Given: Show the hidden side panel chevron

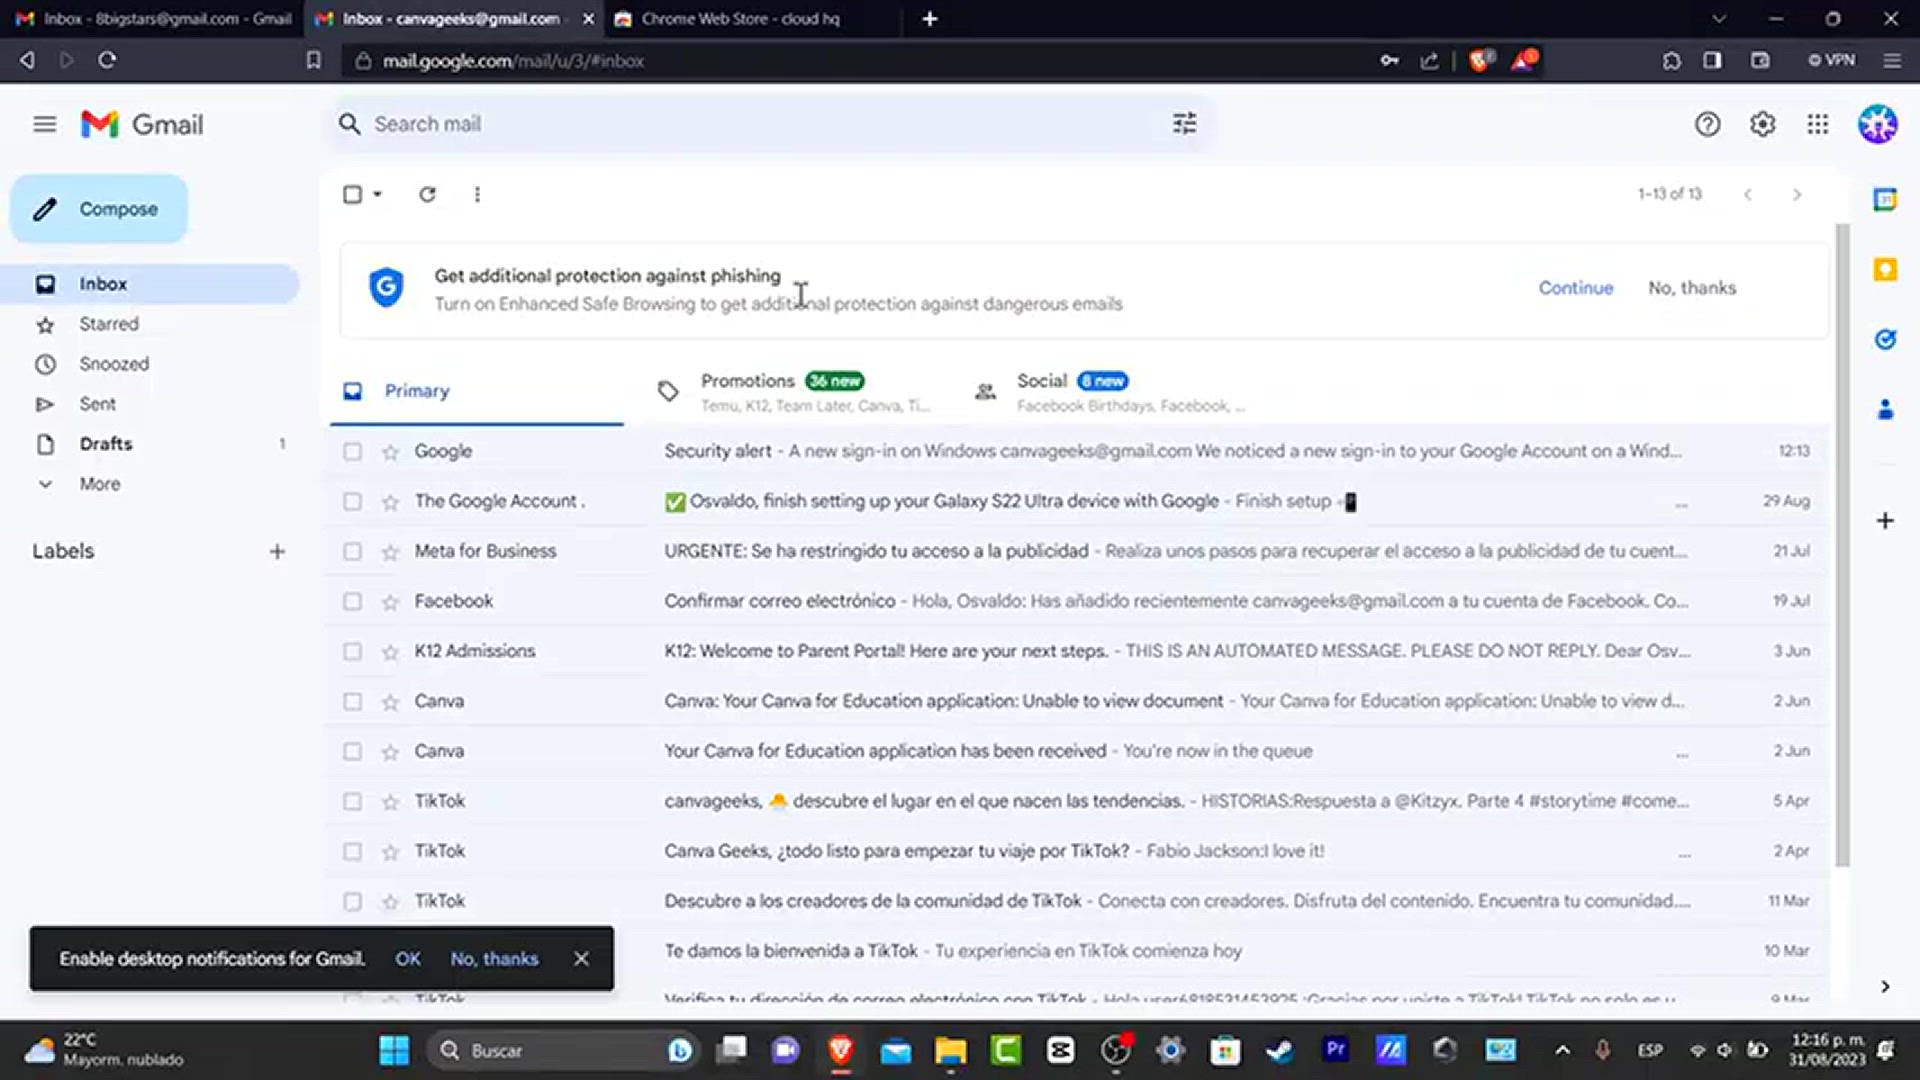Looking at the screenshot, I should click(1885, 987).
